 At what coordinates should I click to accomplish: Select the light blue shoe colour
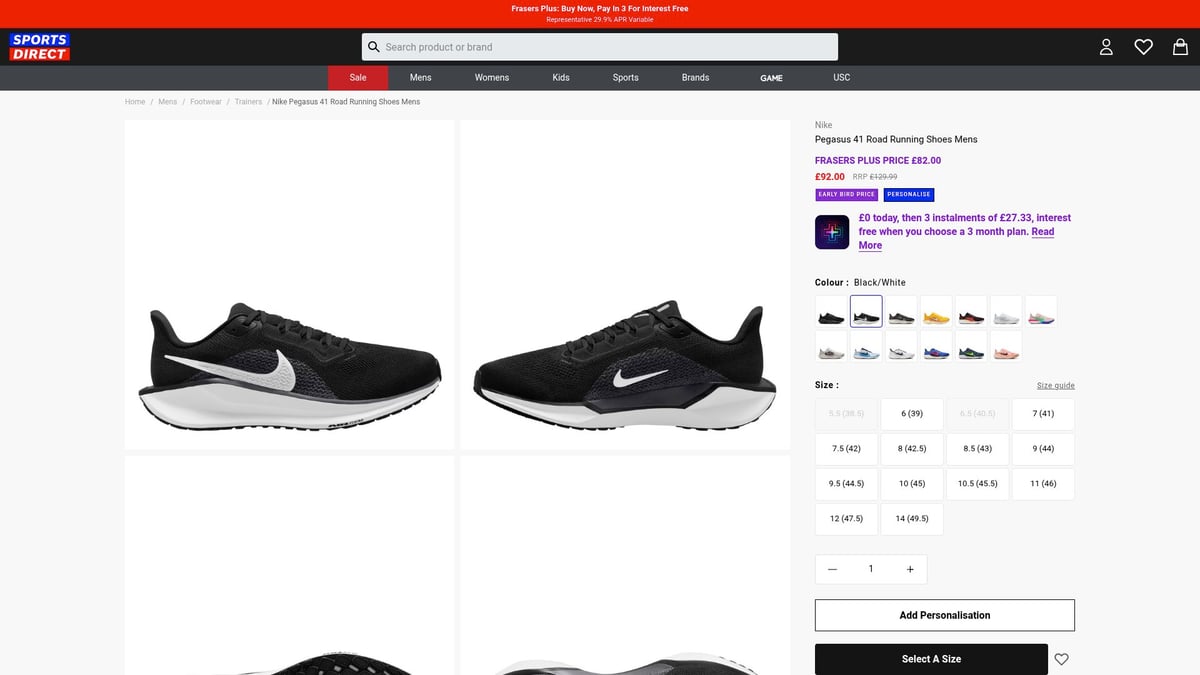pos(866,347)
